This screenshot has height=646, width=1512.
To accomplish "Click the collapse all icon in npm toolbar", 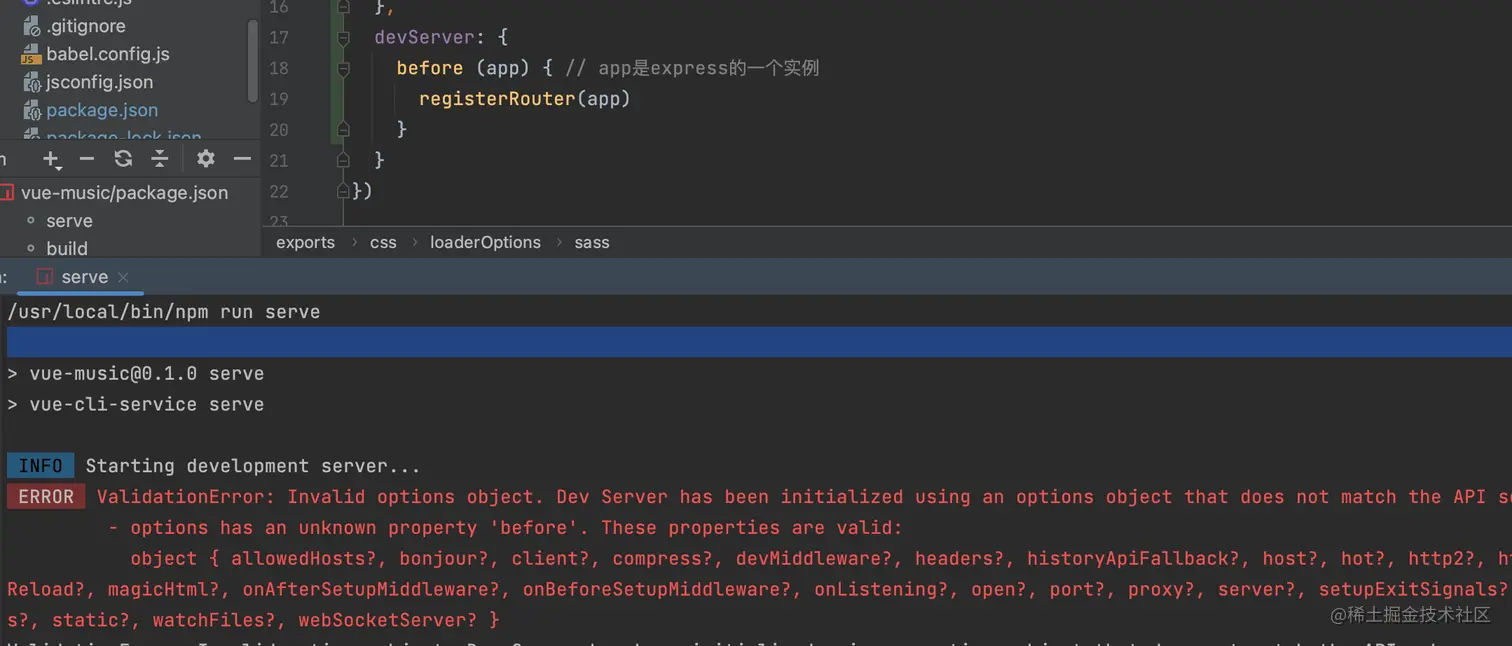I will tap(160, 159).
